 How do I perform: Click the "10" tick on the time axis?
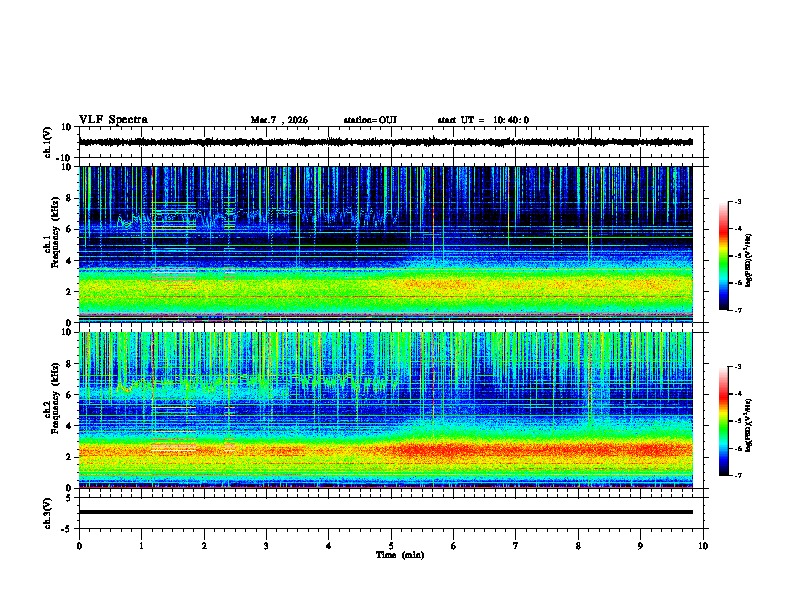[703, 546]
